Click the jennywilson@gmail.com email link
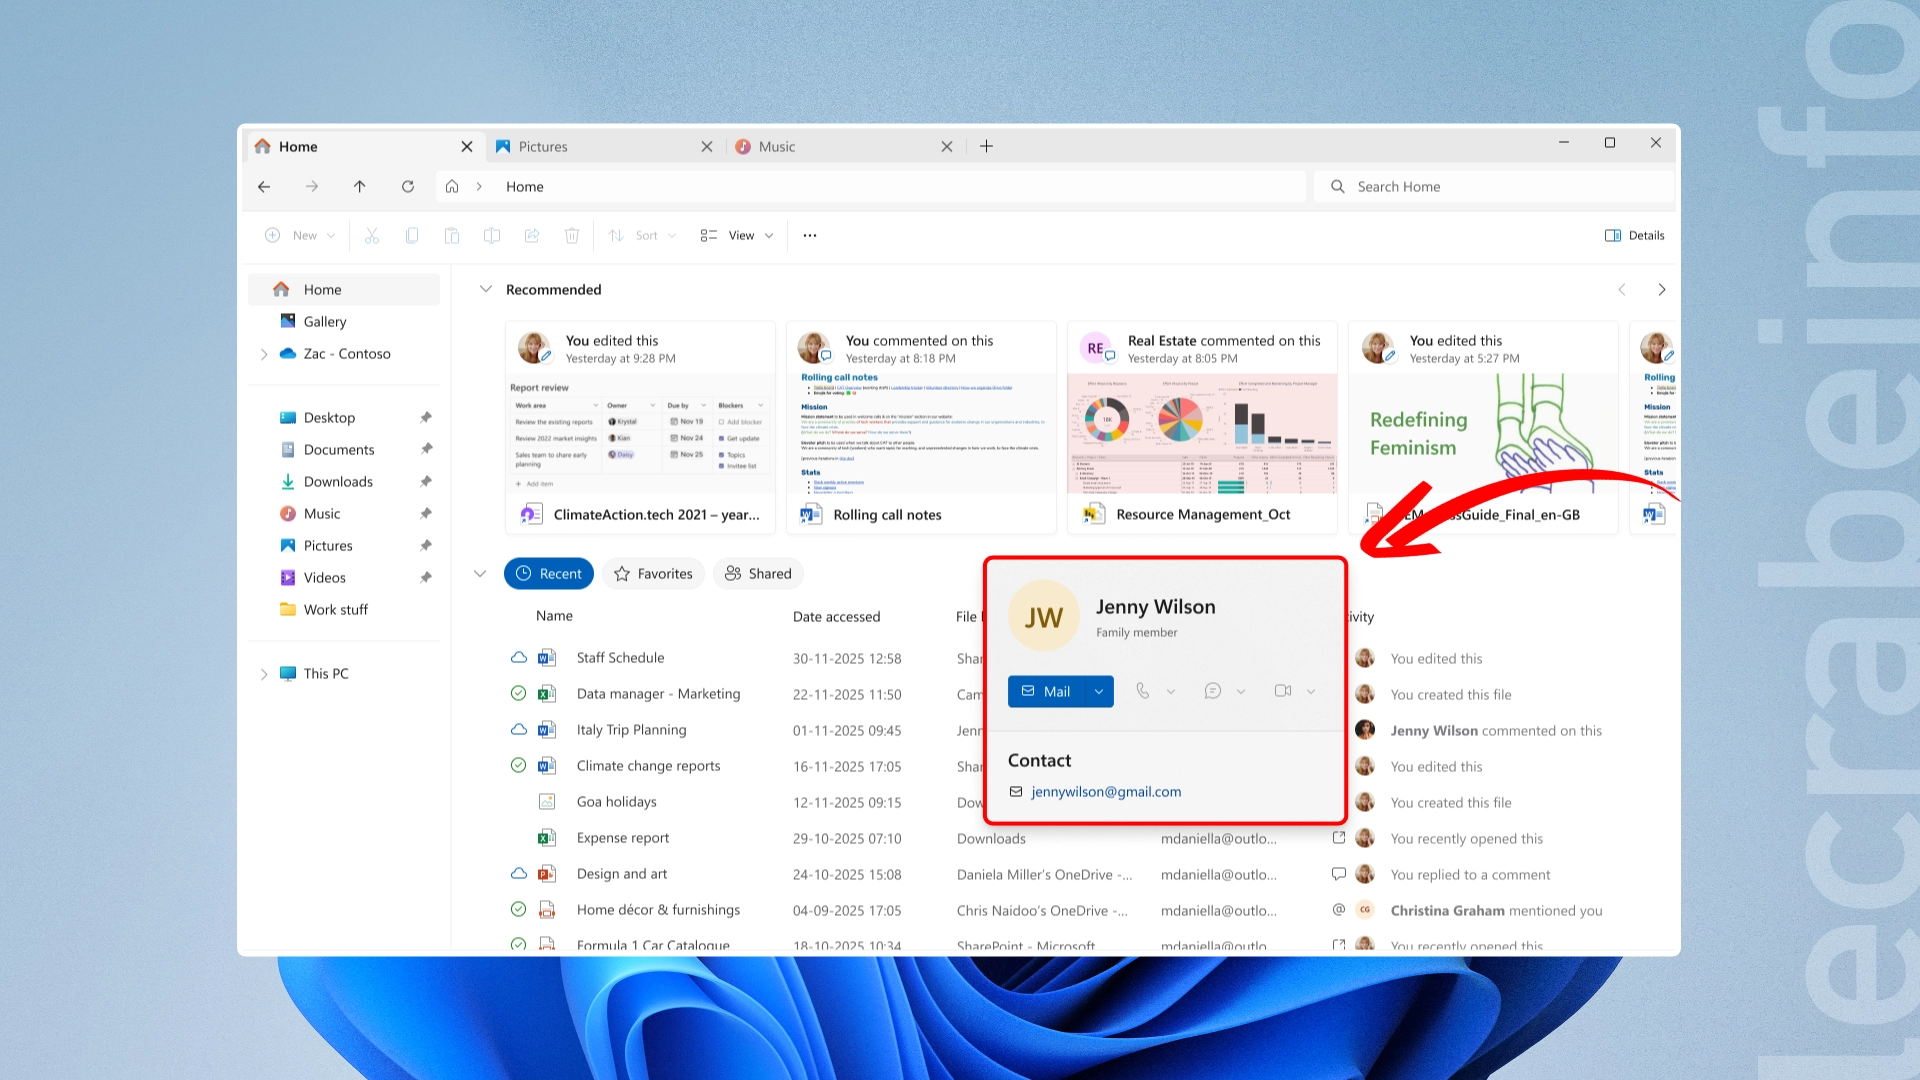This screenshot has width=1920, height=1080. point(1106,792)
